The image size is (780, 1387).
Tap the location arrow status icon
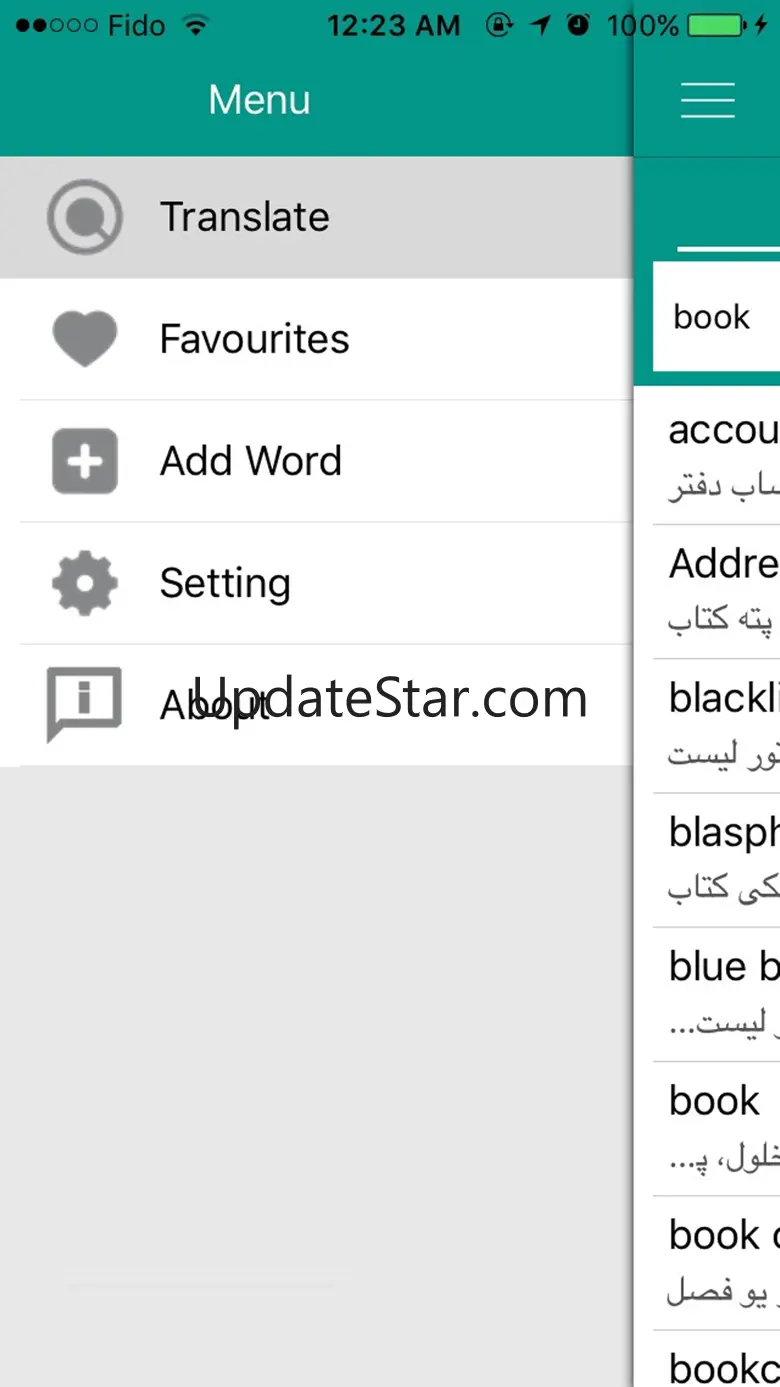[x=541, y=25]
